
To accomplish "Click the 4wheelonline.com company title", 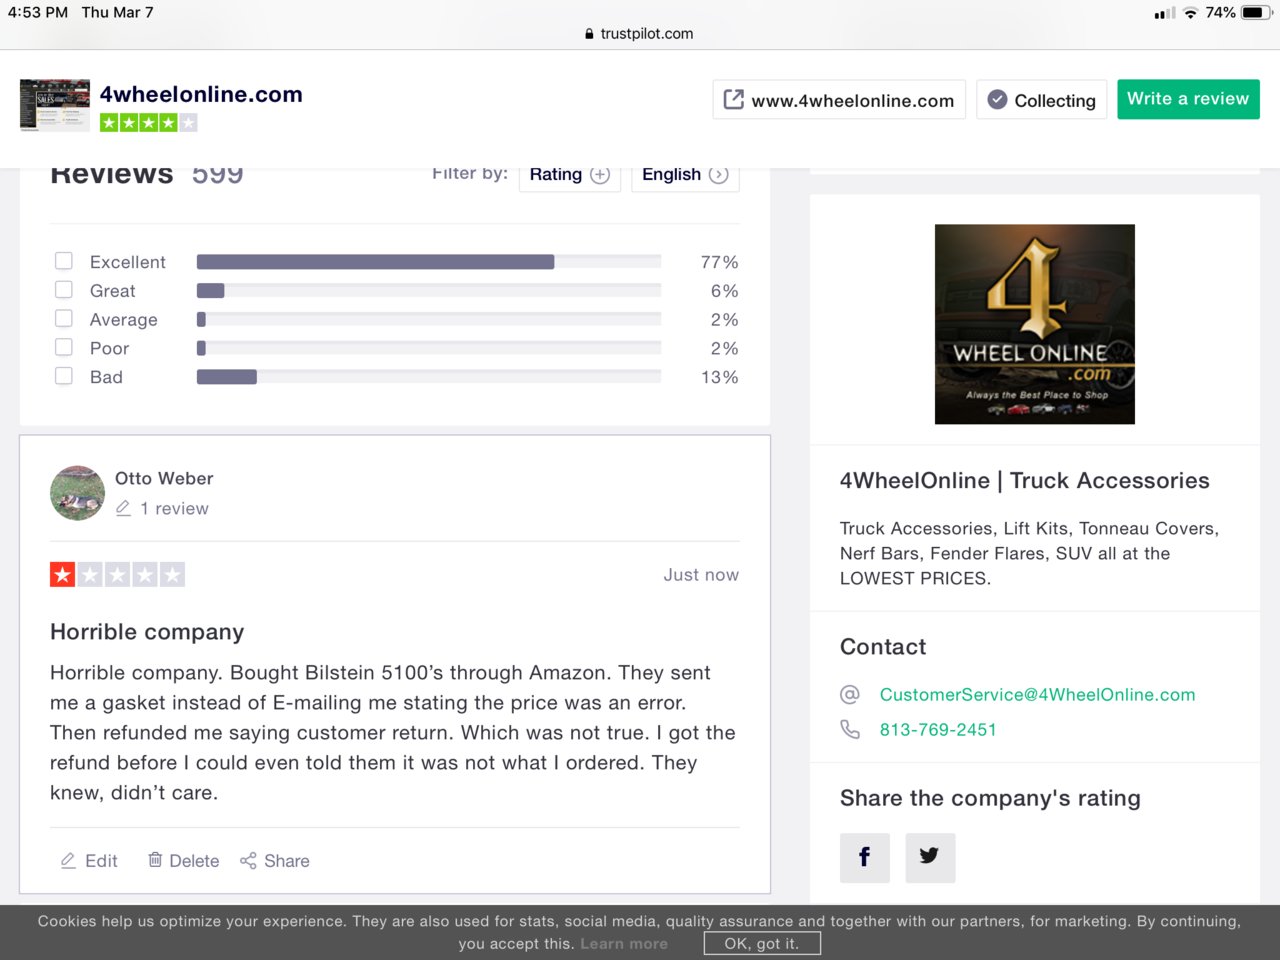I will pos(201,94).
